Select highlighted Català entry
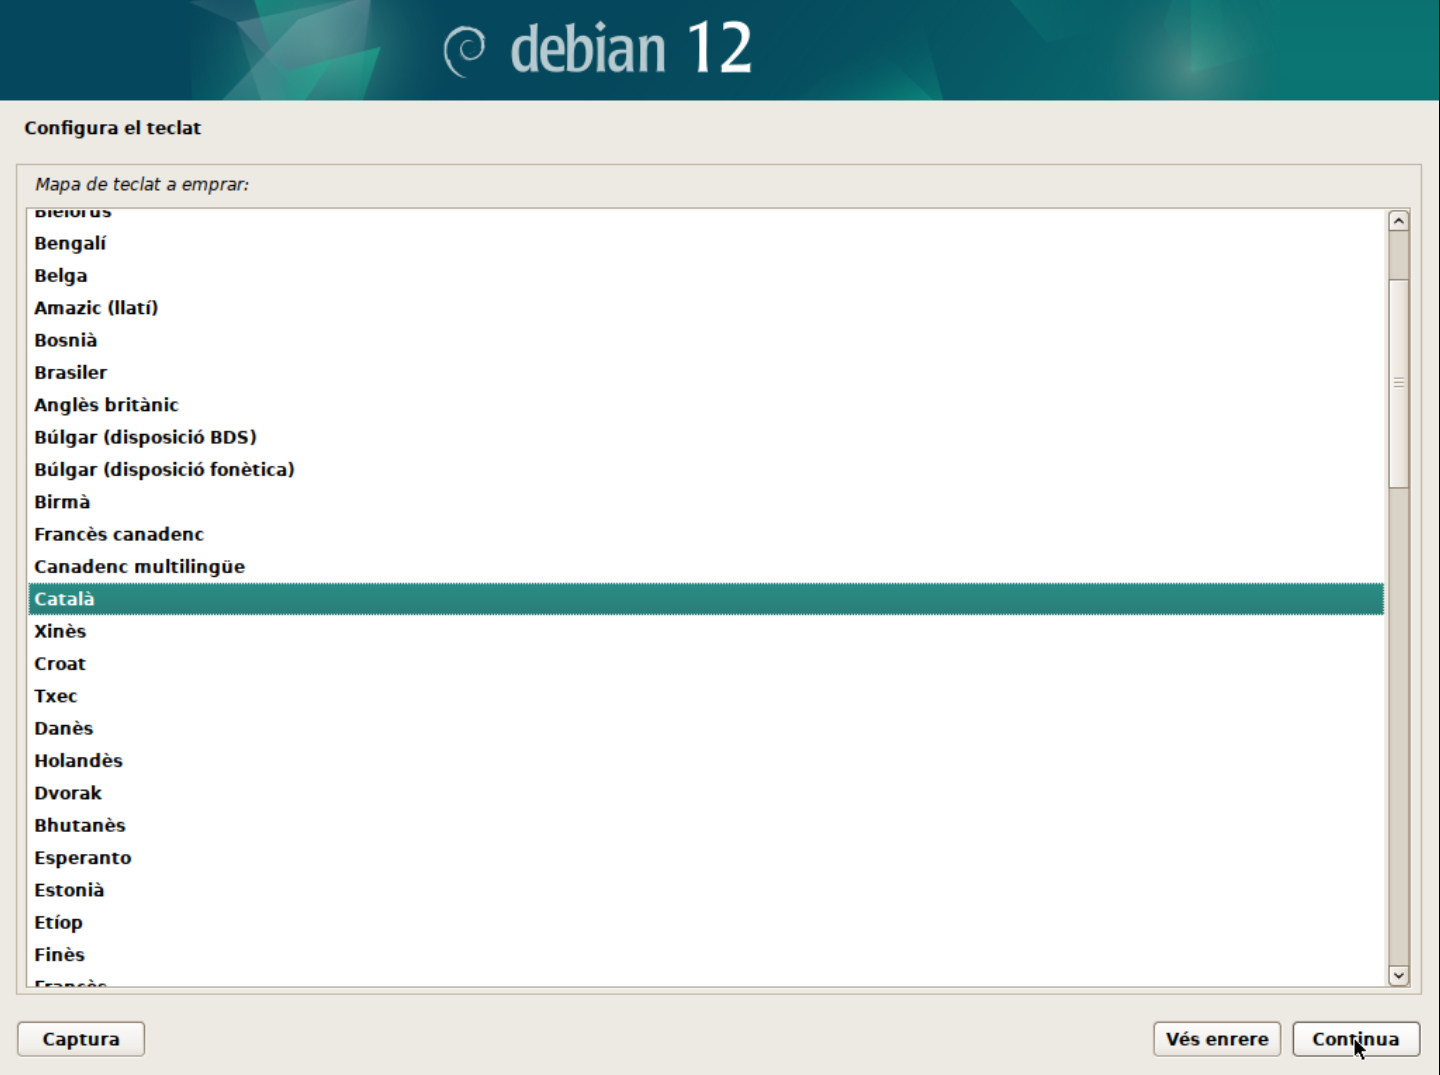 (x=706, y=599)
